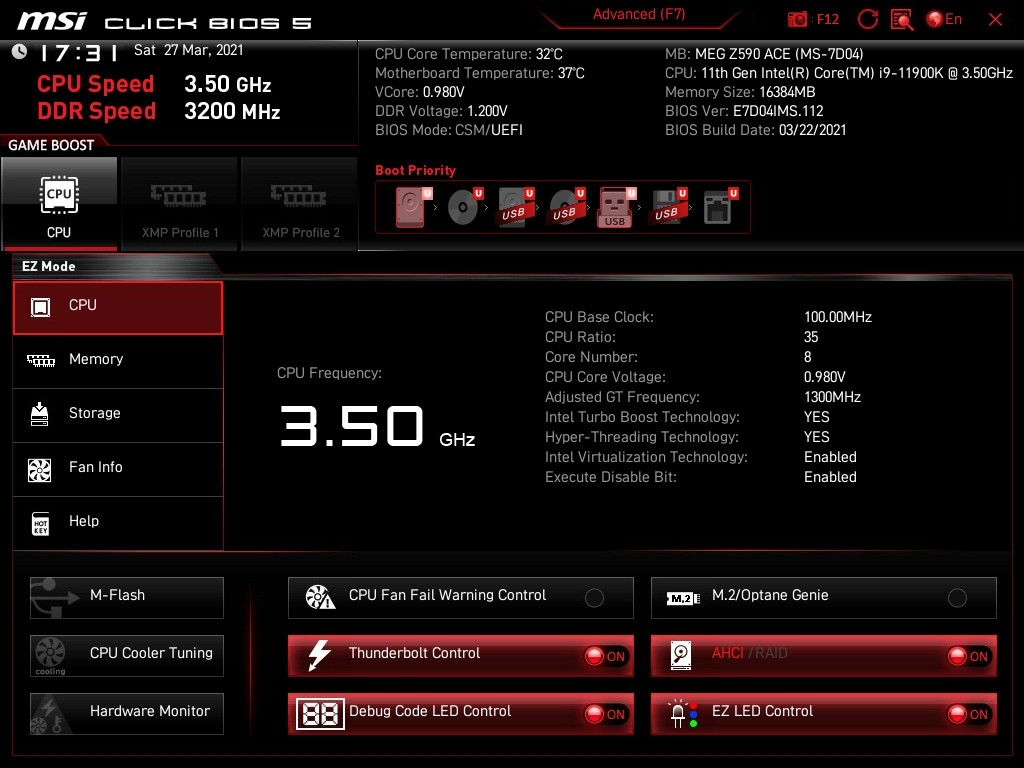Click the Debug Code 88 display icon
Image resolution: width=1024 pixels, height=768 pixels.
coord(320,714)
